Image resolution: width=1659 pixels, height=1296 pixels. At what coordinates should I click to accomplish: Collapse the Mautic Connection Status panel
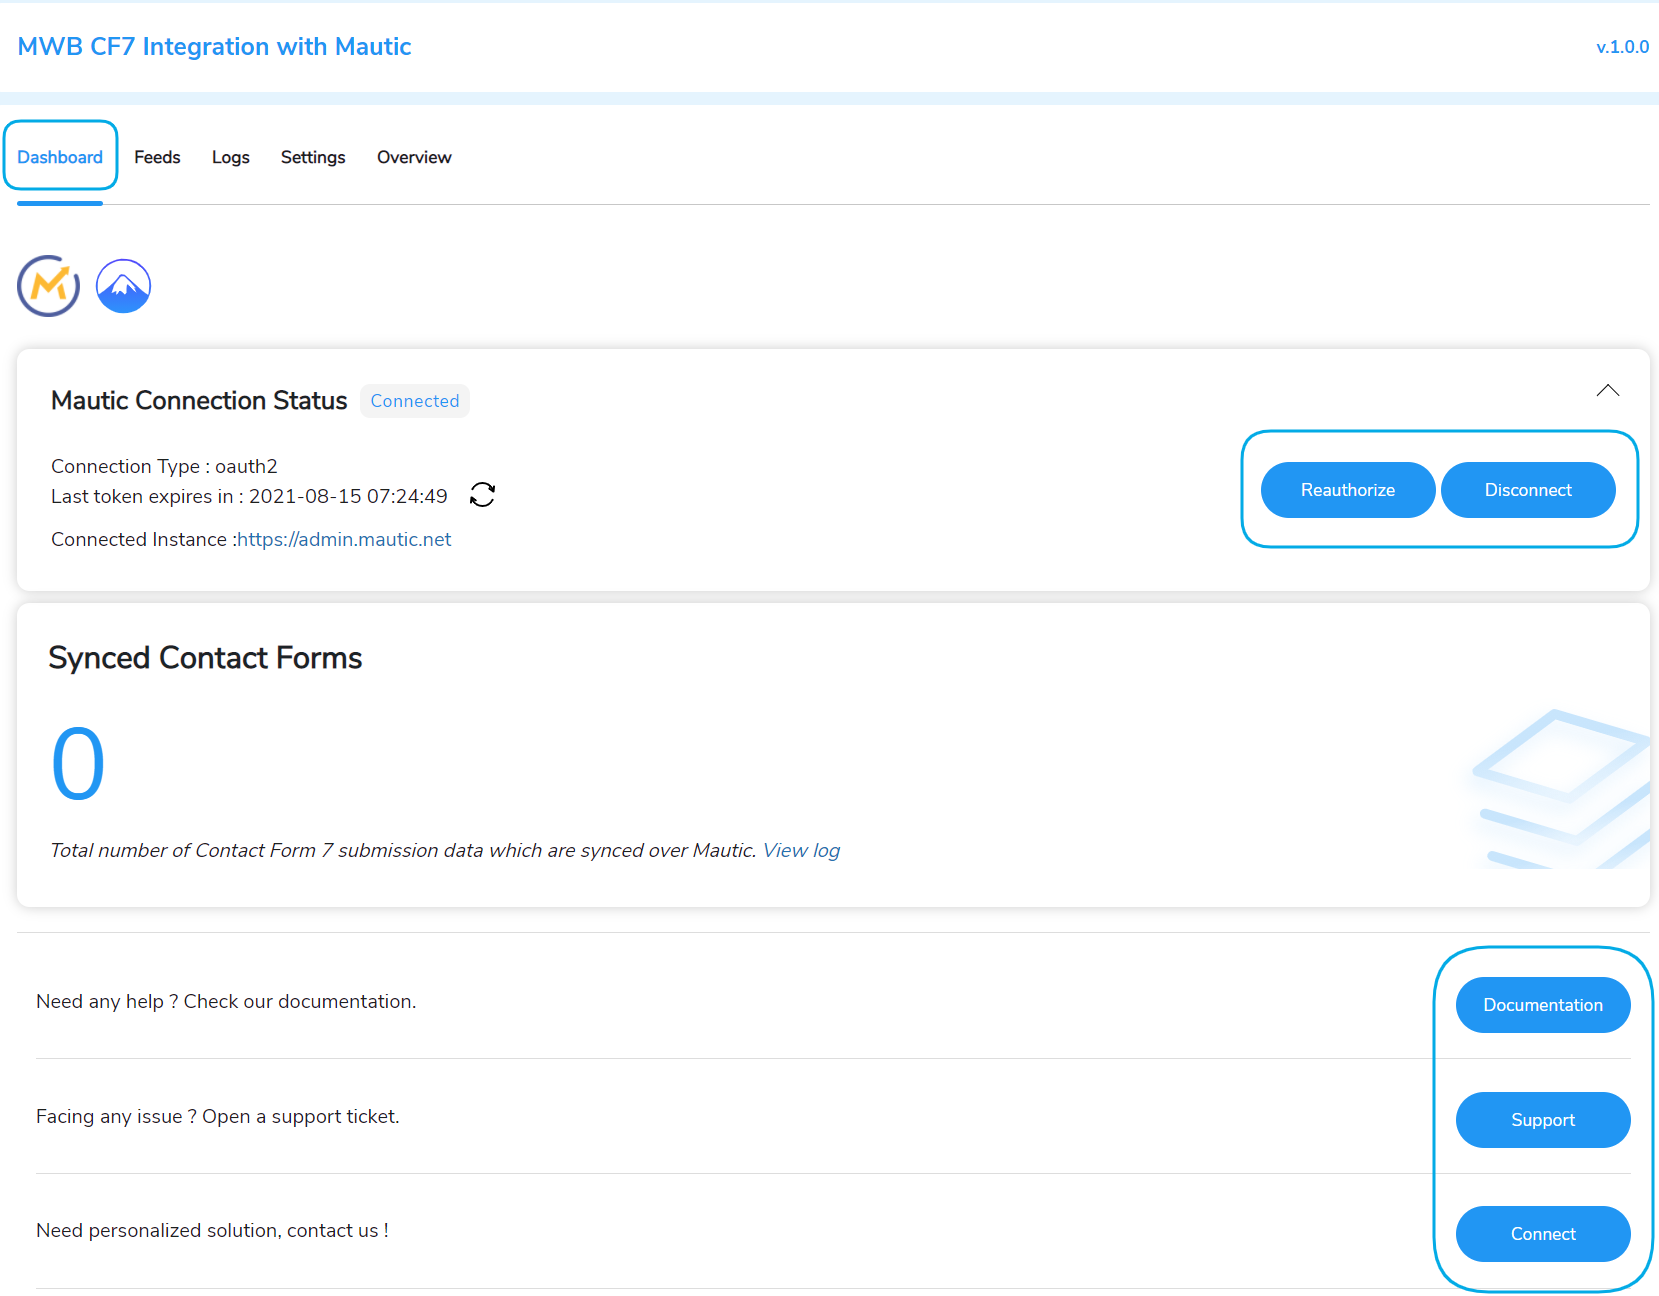click(1607, 391)
